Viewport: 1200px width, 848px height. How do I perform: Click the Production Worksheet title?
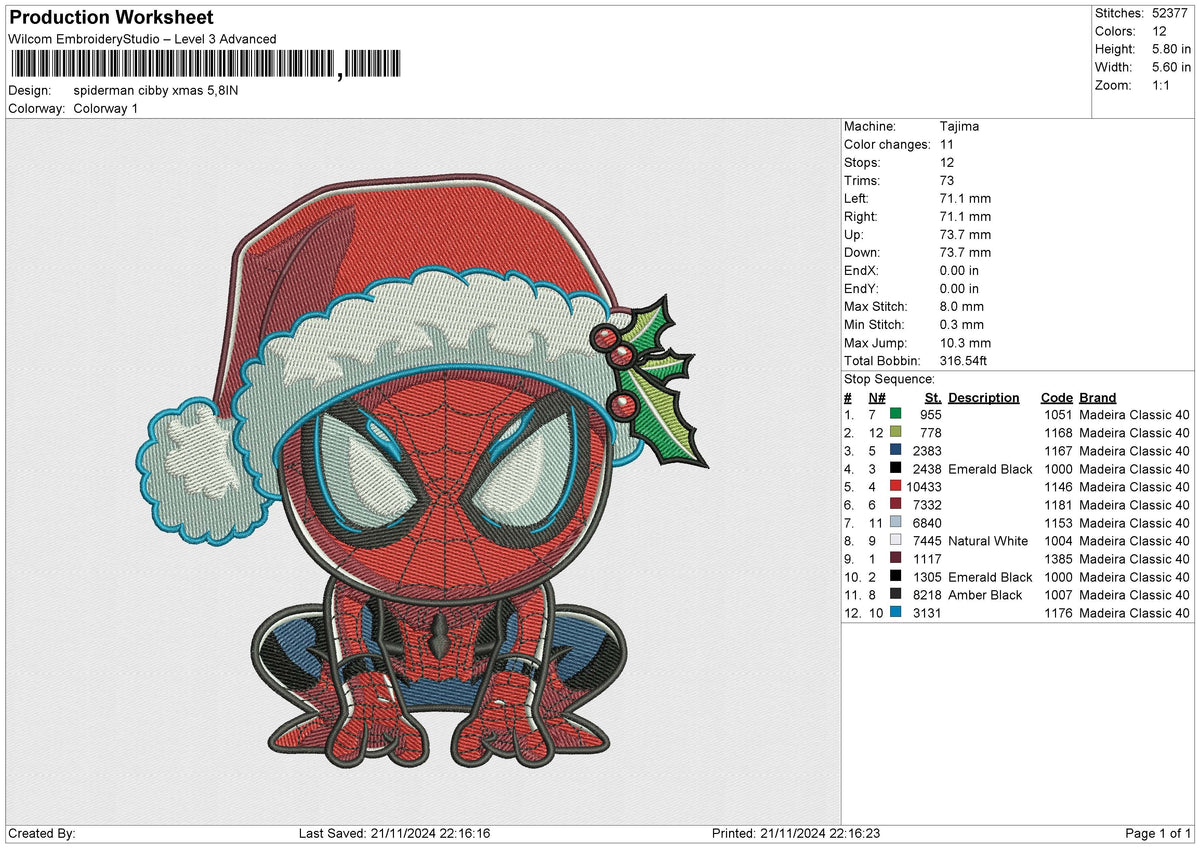coord(111,18)
